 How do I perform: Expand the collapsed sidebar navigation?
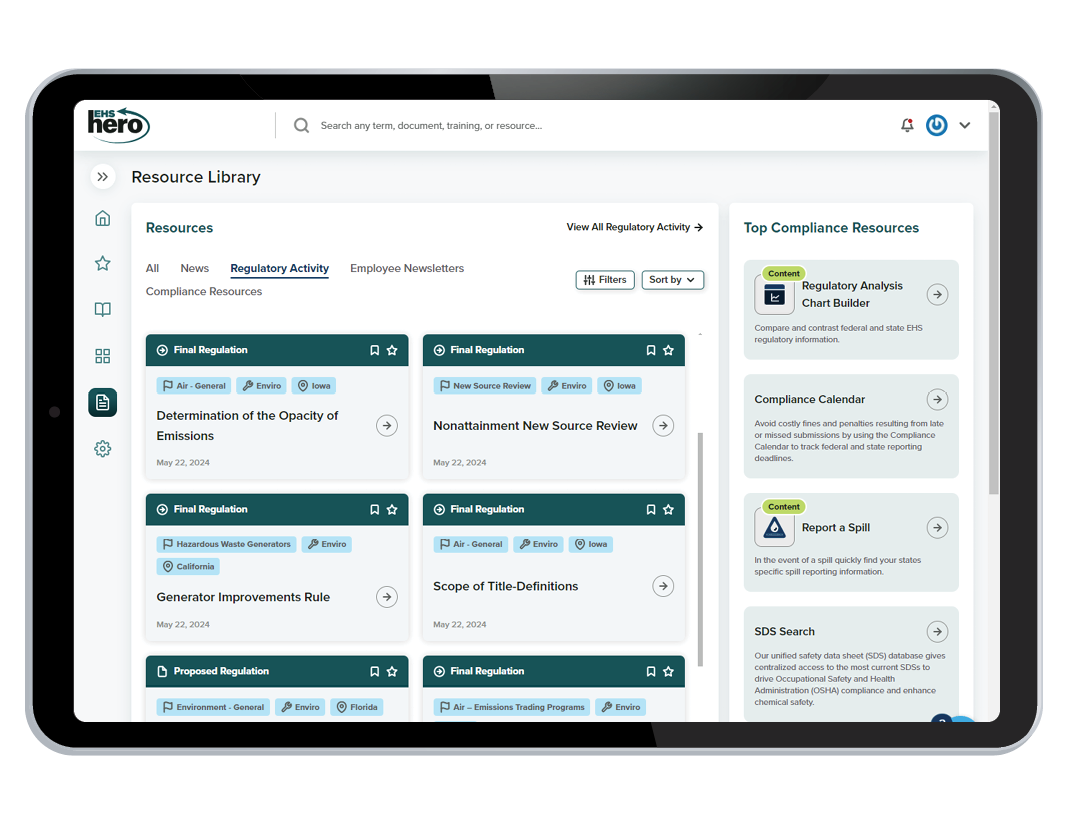coord(102,177)
